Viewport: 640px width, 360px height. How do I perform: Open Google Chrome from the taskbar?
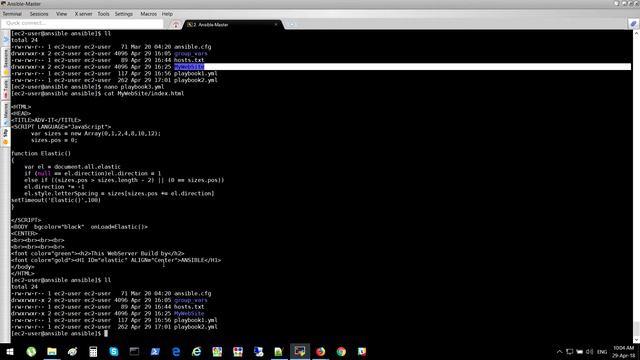(341, 351)
